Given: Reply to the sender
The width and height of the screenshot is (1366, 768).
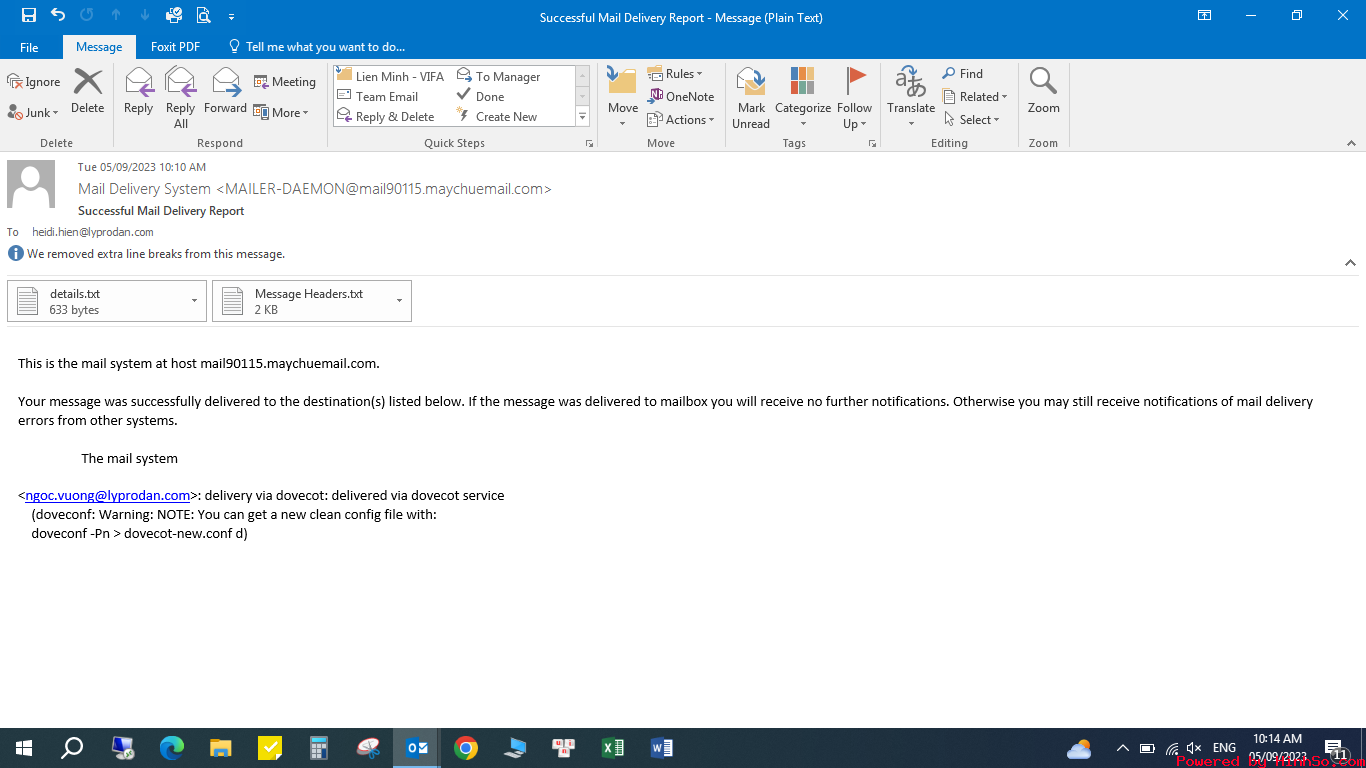Looking at the screenshot, I should (138, 92).
